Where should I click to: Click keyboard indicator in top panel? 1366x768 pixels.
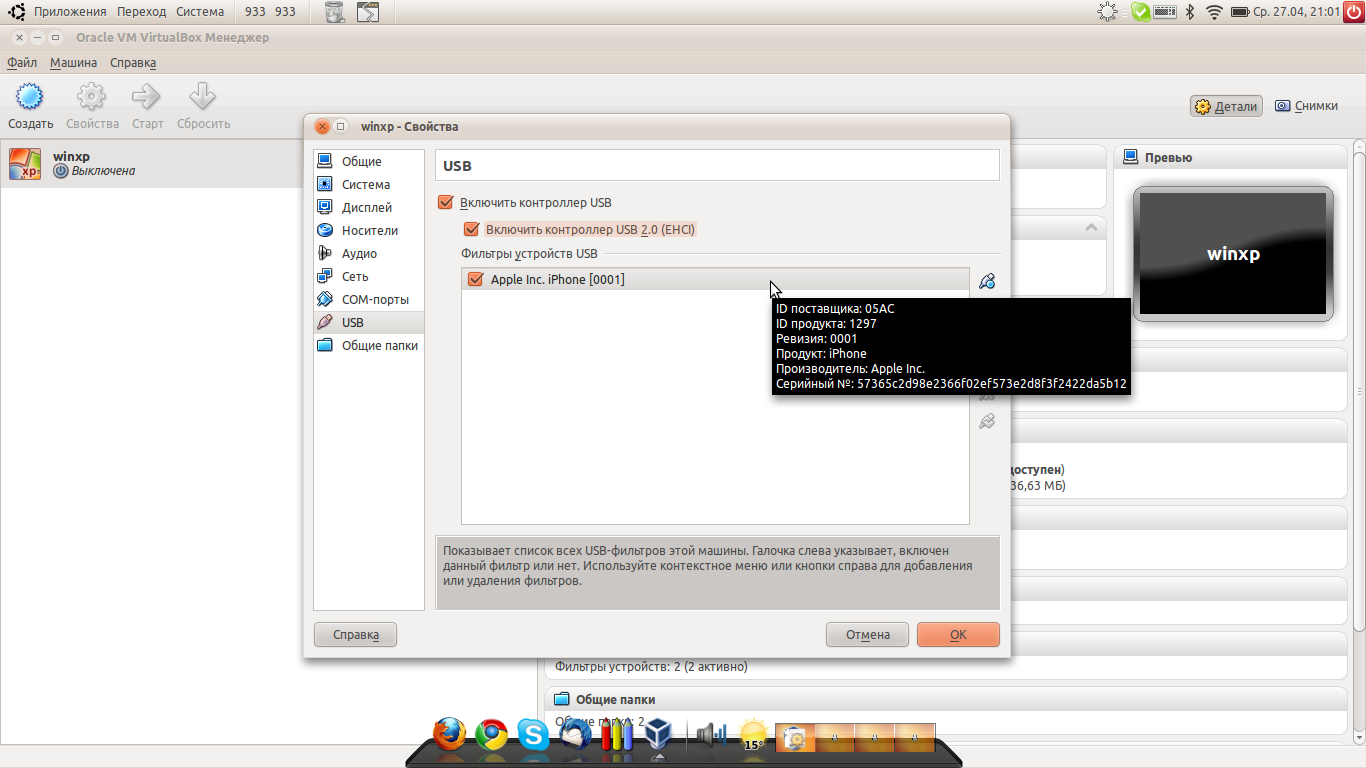coord(1164,12)
